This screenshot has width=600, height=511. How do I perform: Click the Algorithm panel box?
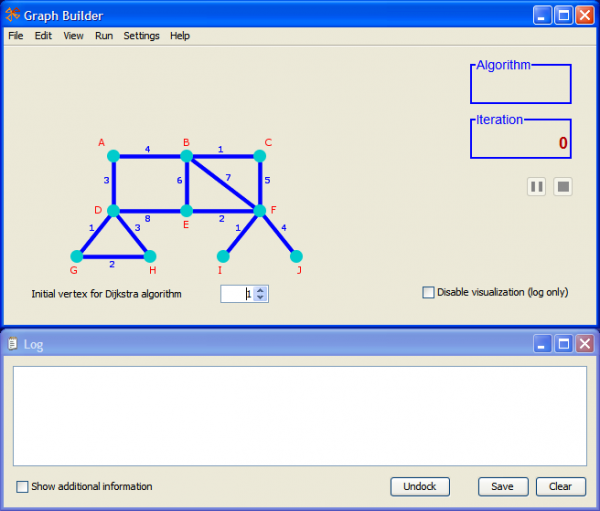(521, 84)
